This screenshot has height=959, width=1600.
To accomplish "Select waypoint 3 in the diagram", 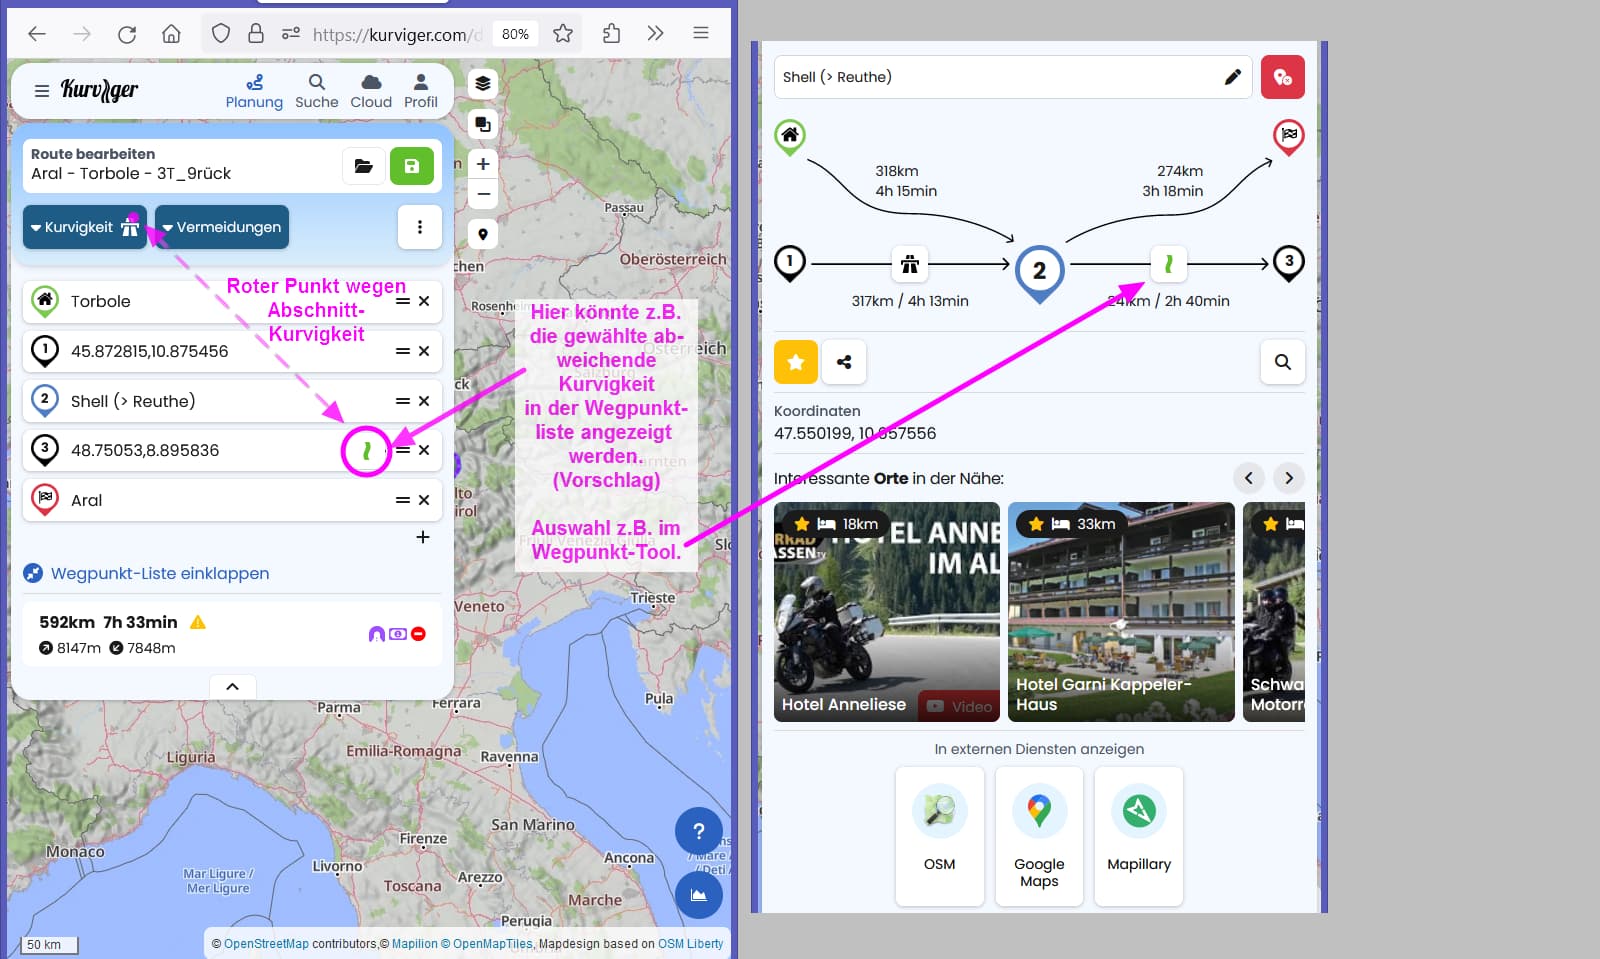I will point(1289,262).
